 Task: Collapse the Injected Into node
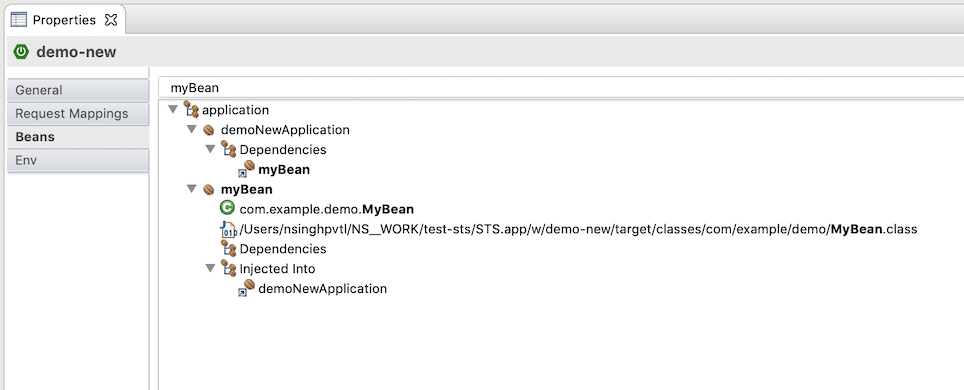coord(210,268)
